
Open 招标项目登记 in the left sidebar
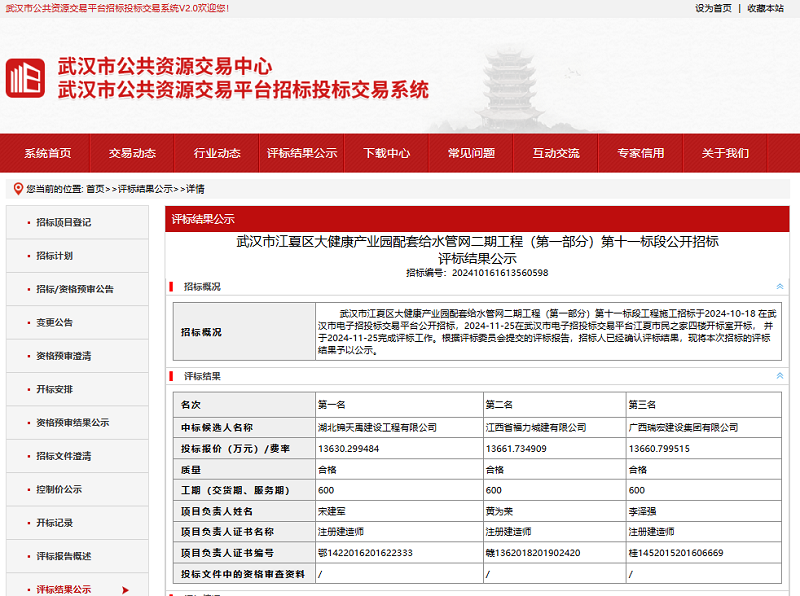[x=63, y=222]
